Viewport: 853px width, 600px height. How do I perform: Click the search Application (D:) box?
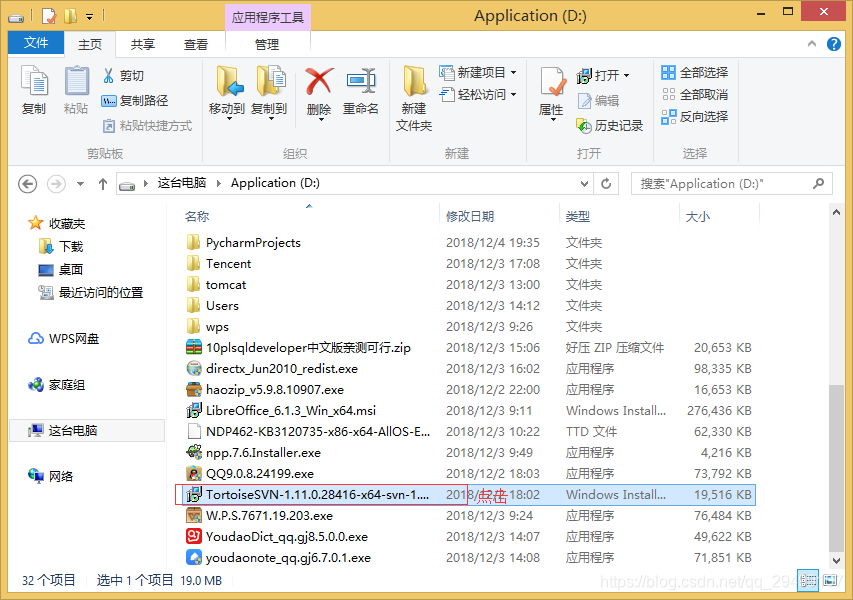click(731, 184)
